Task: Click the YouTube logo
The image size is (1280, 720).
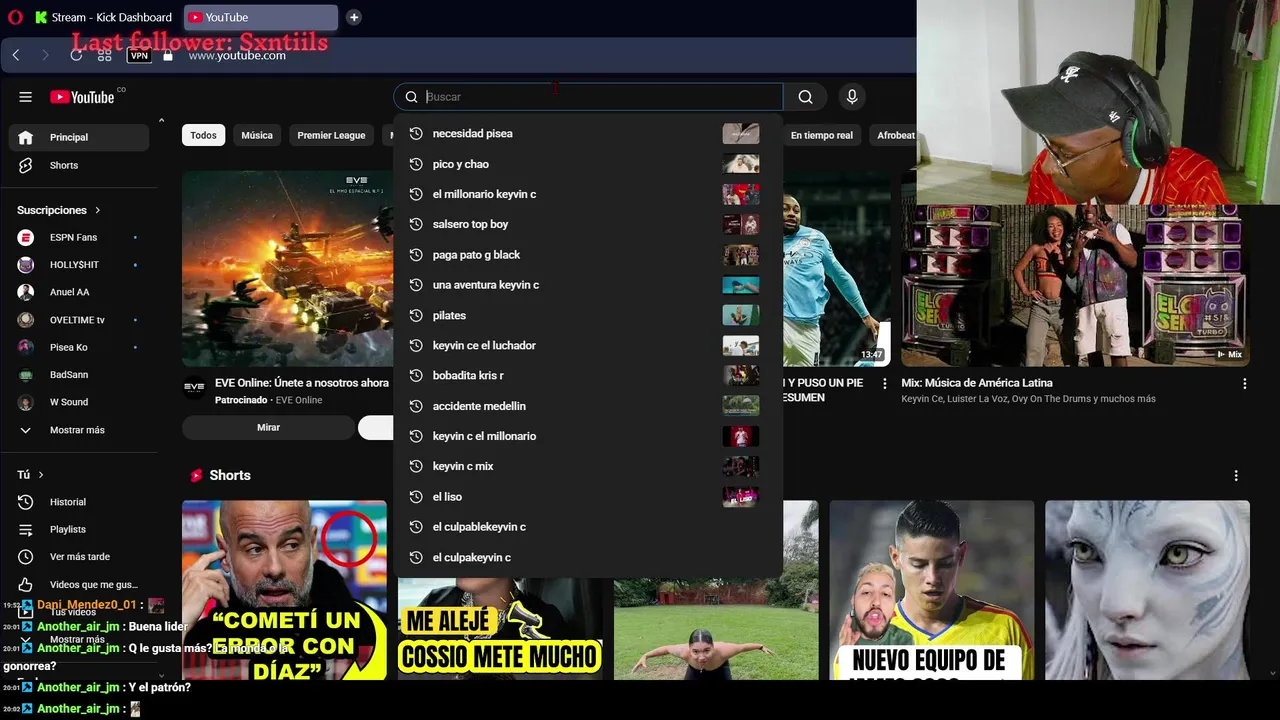Action: [83, 97]
